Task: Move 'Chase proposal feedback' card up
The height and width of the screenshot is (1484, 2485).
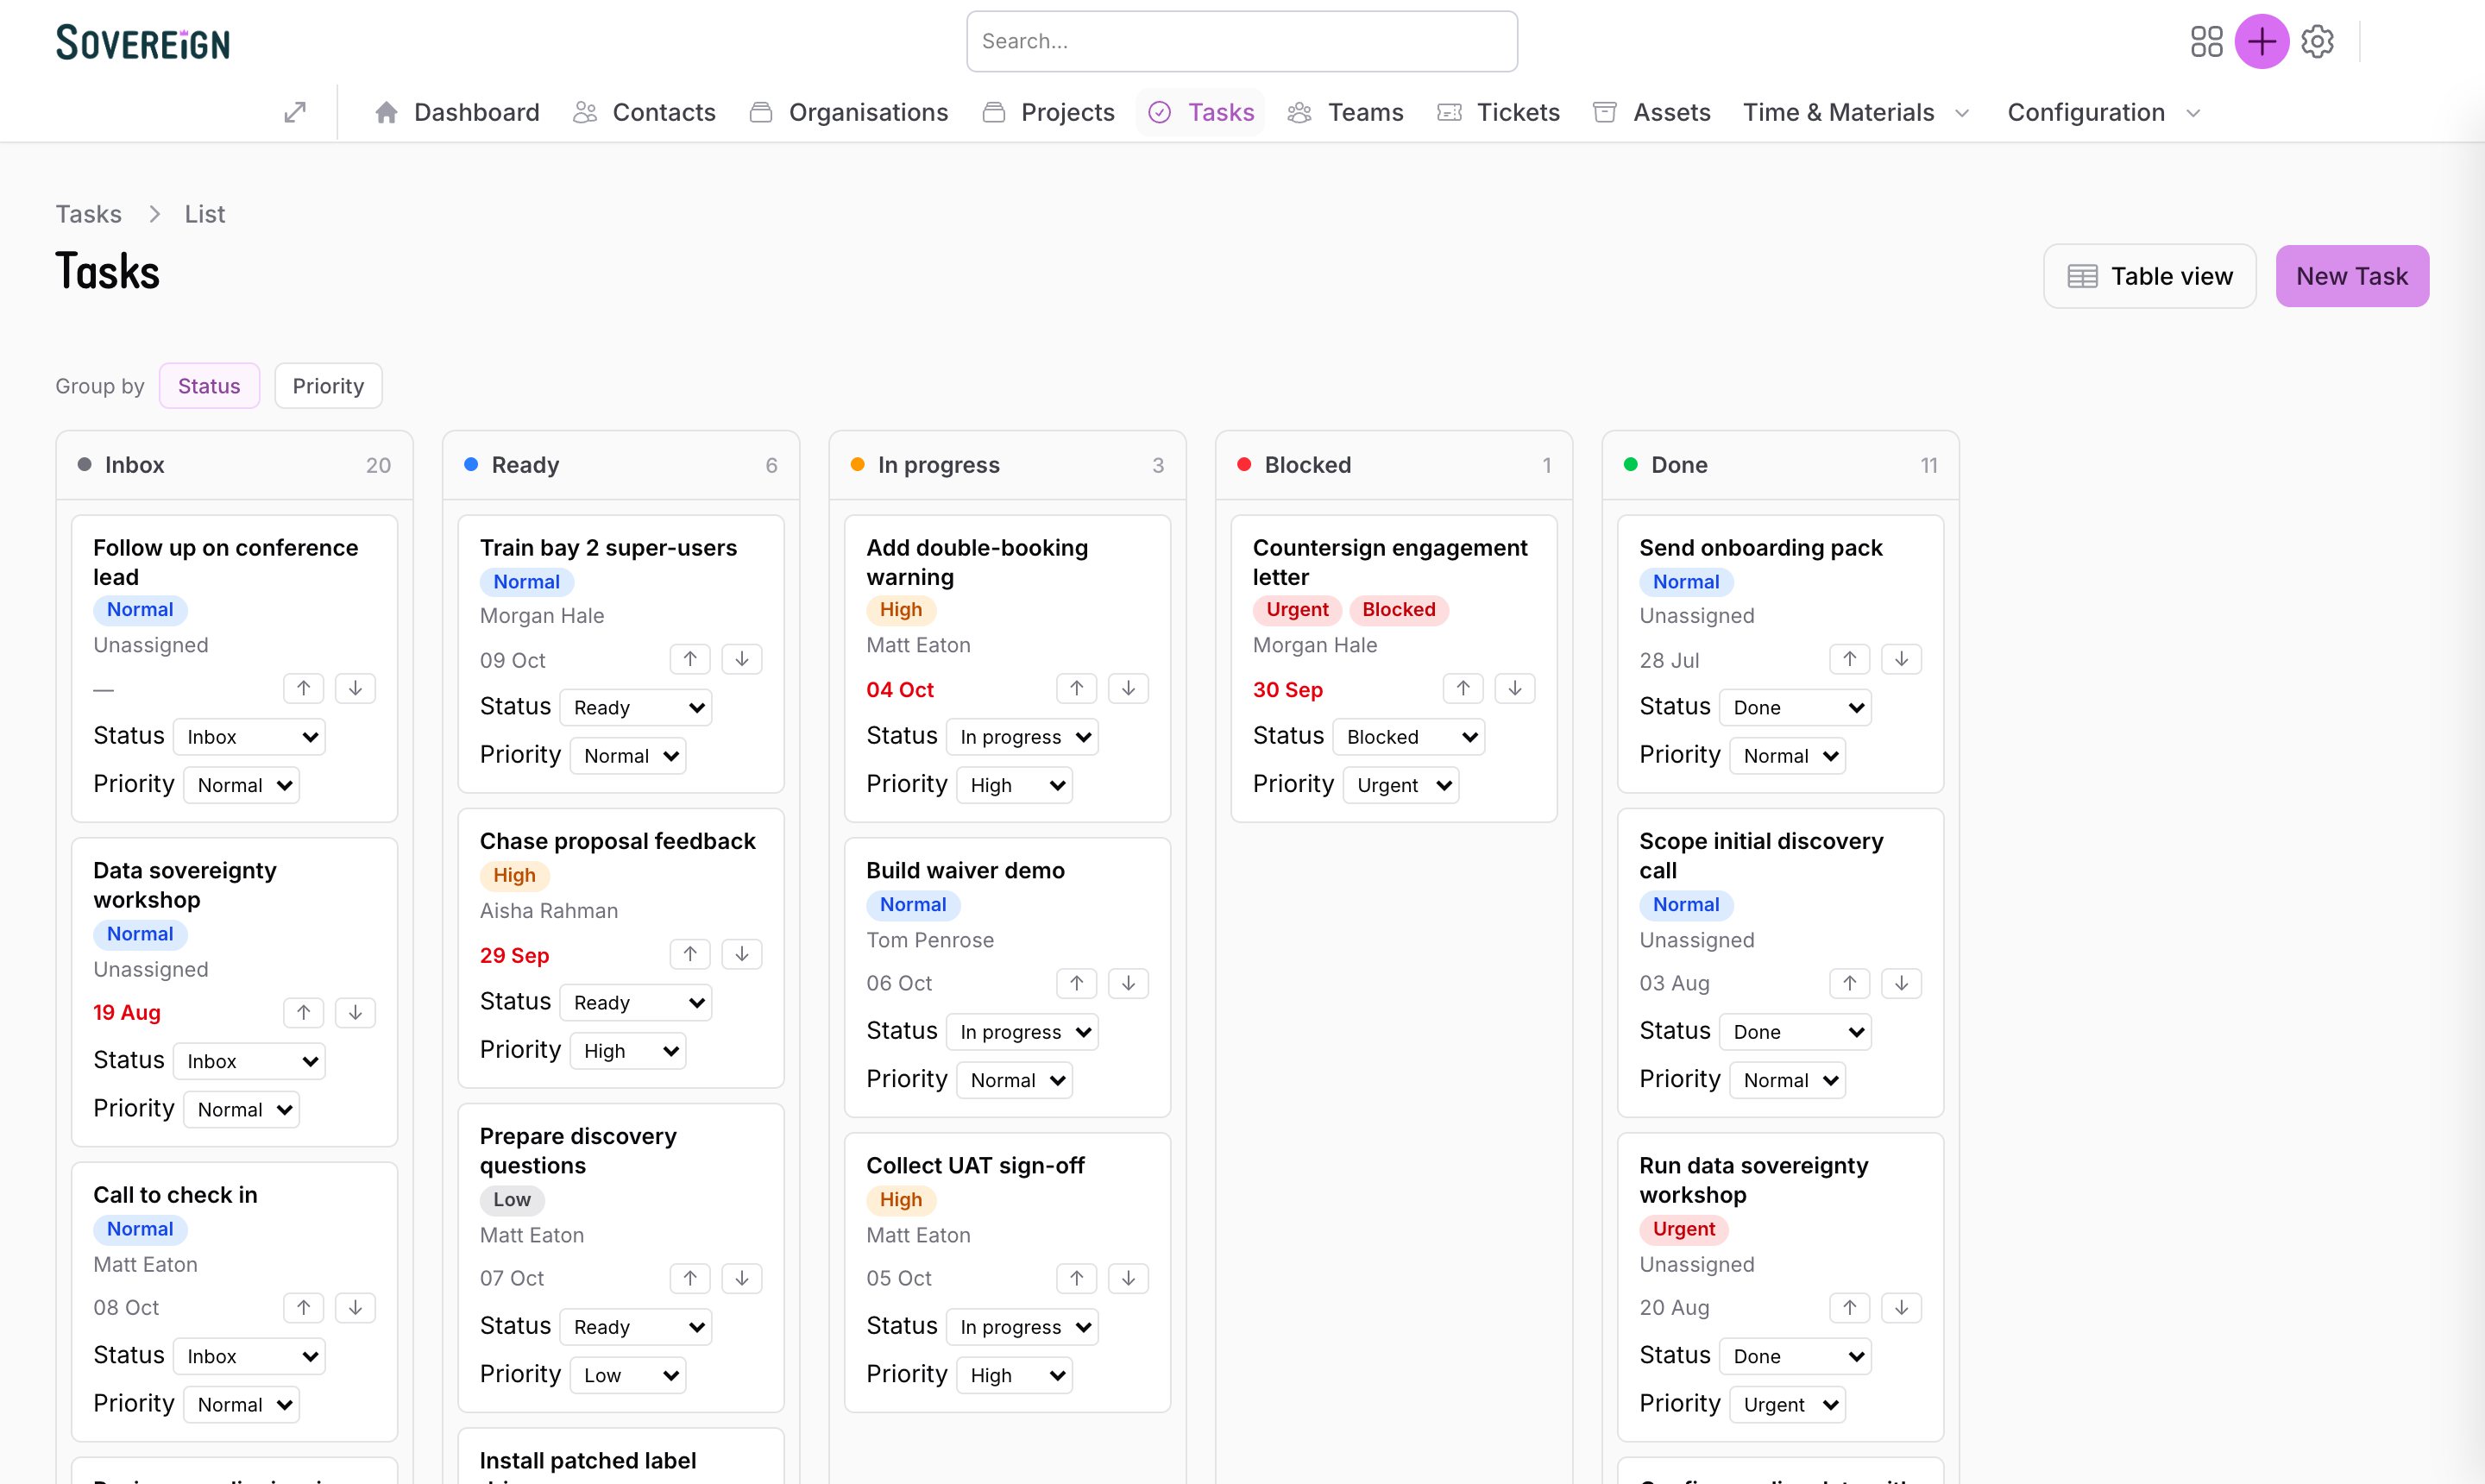Action: [x=690, y=954]
